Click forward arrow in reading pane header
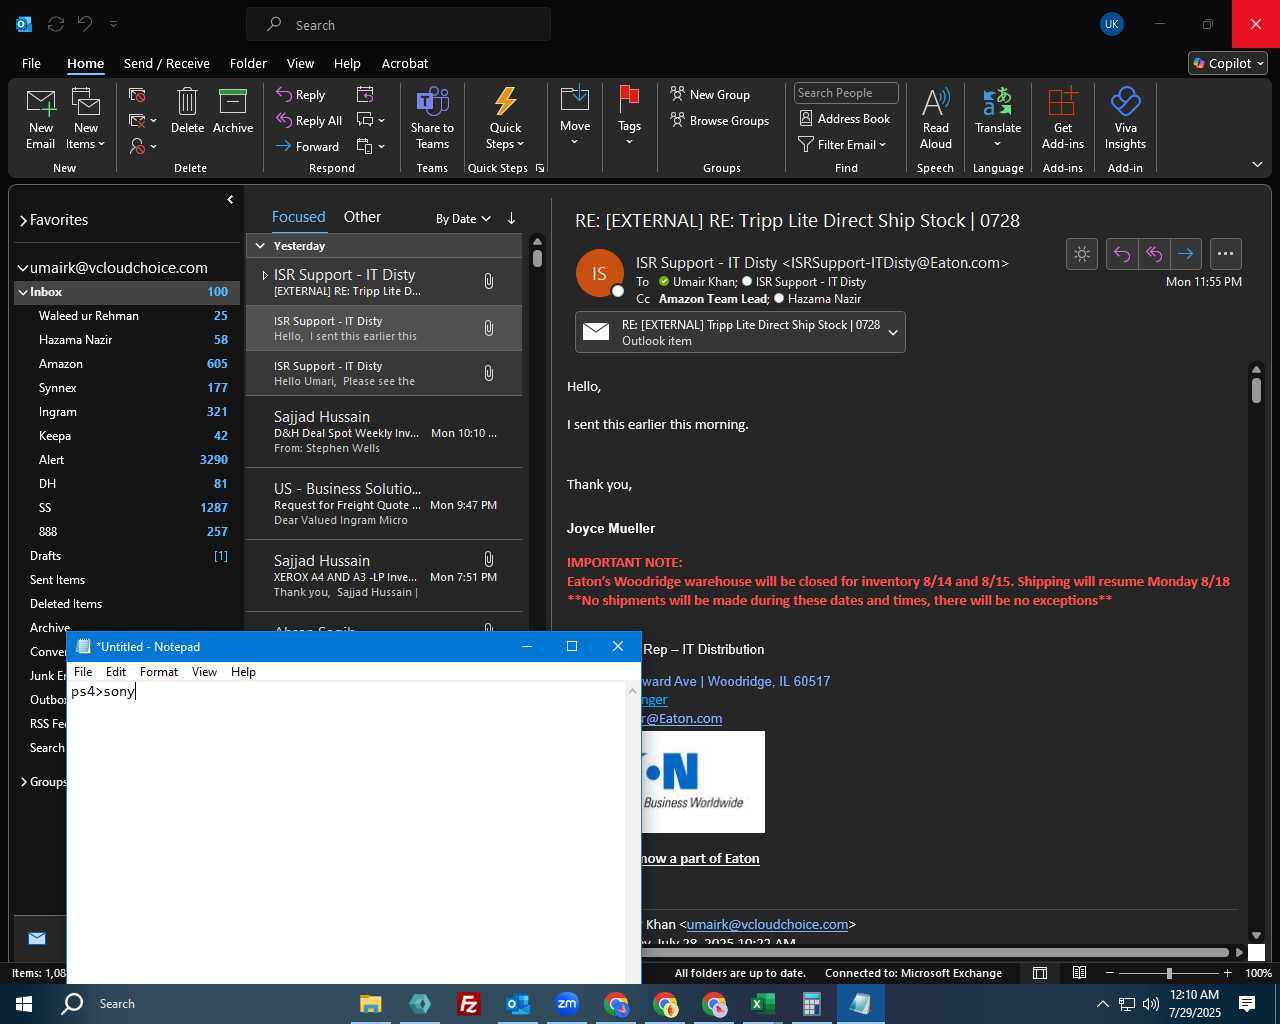This screenshot has width=1280, height=1024. [1186, 254]
